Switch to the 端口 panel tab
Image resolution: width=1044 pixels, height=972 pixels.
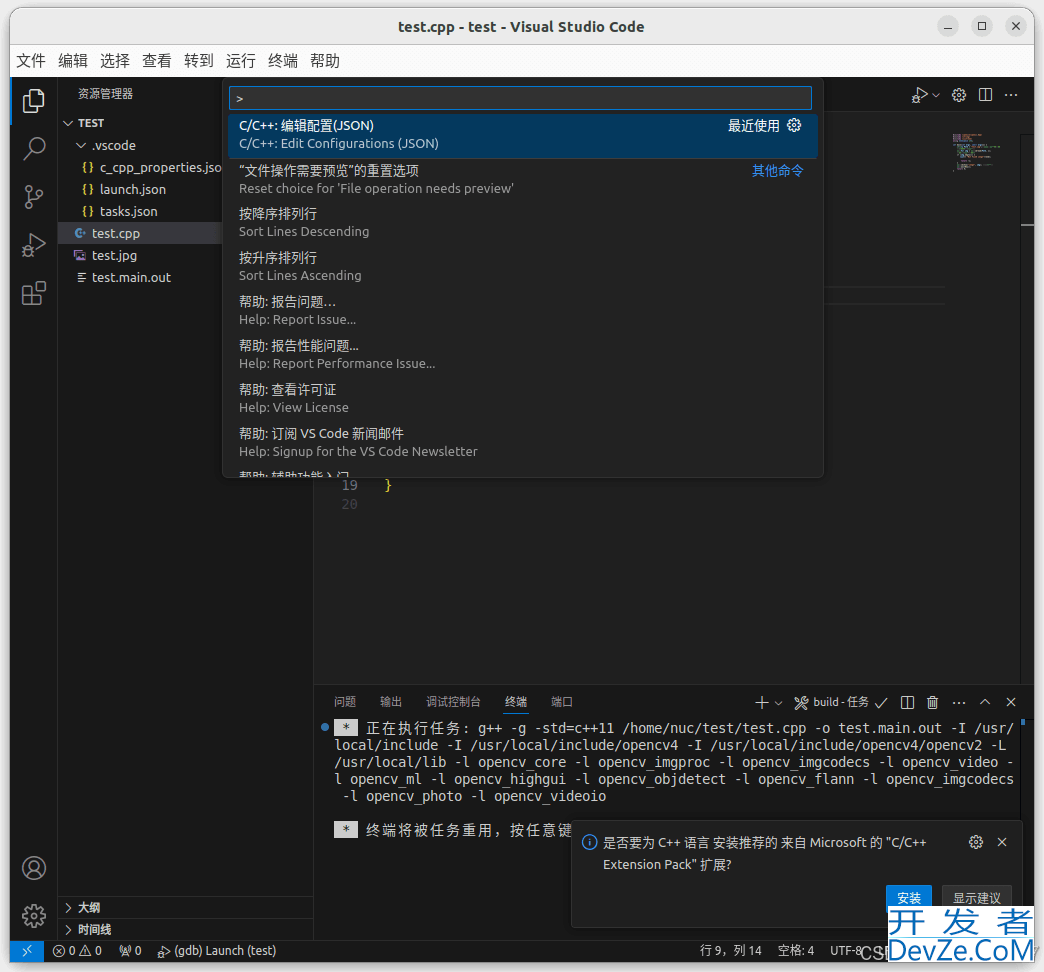[x=561, y=702]
